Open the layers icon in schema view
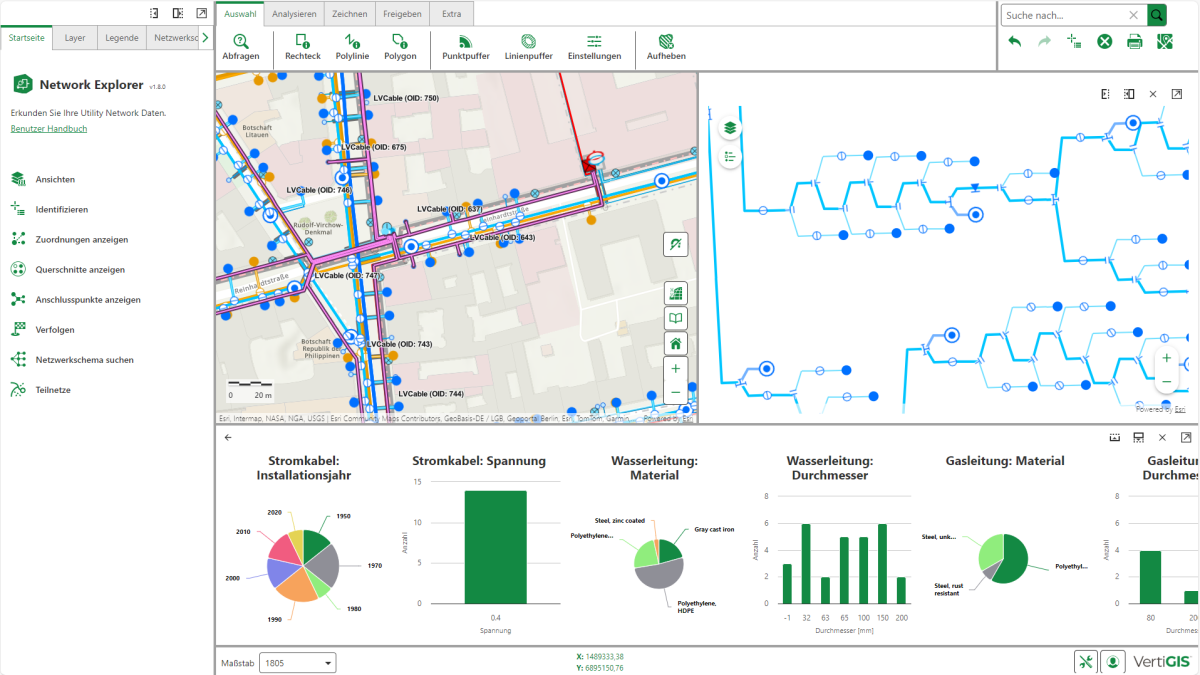 [x=730, y=128]
